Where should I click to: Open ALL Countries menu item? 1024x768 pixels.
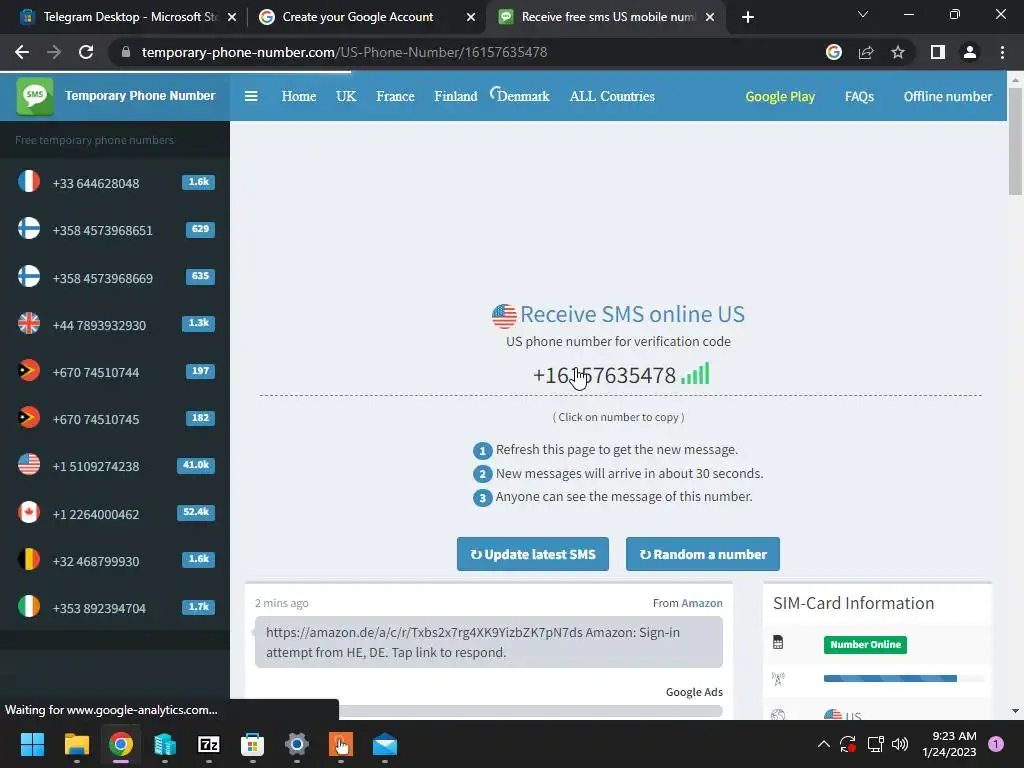pos(612,96)
